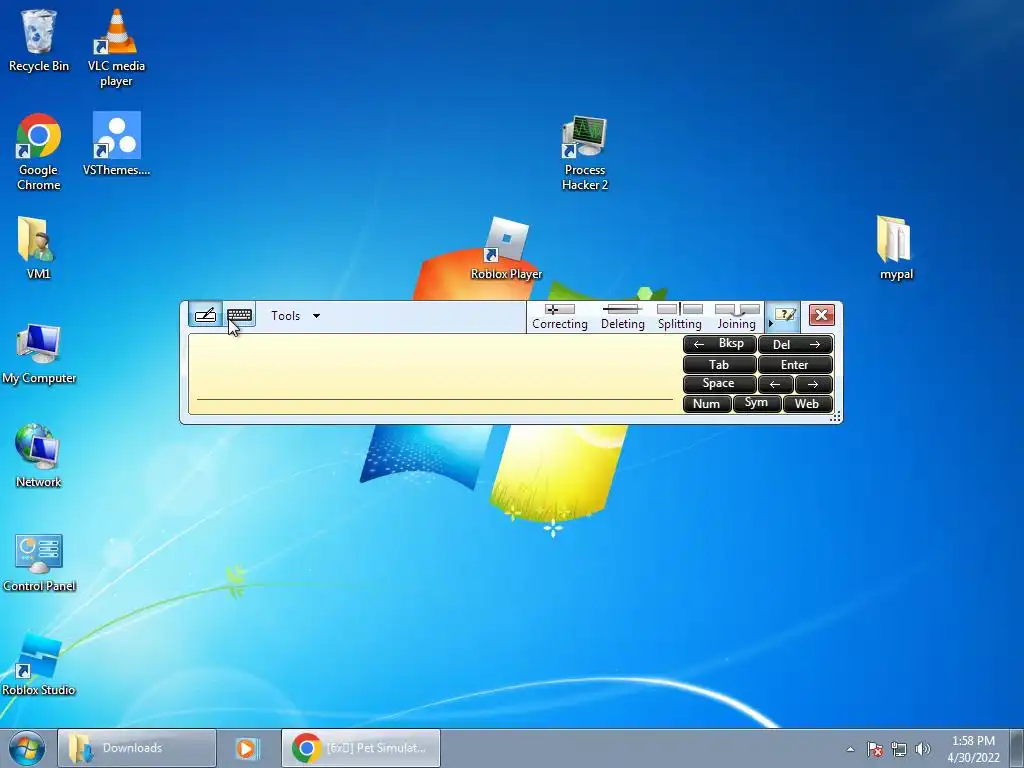The height and width of the screenshot is (768, 1024).
Task: Toggle the Num keypad
Action: click(707, 404)
